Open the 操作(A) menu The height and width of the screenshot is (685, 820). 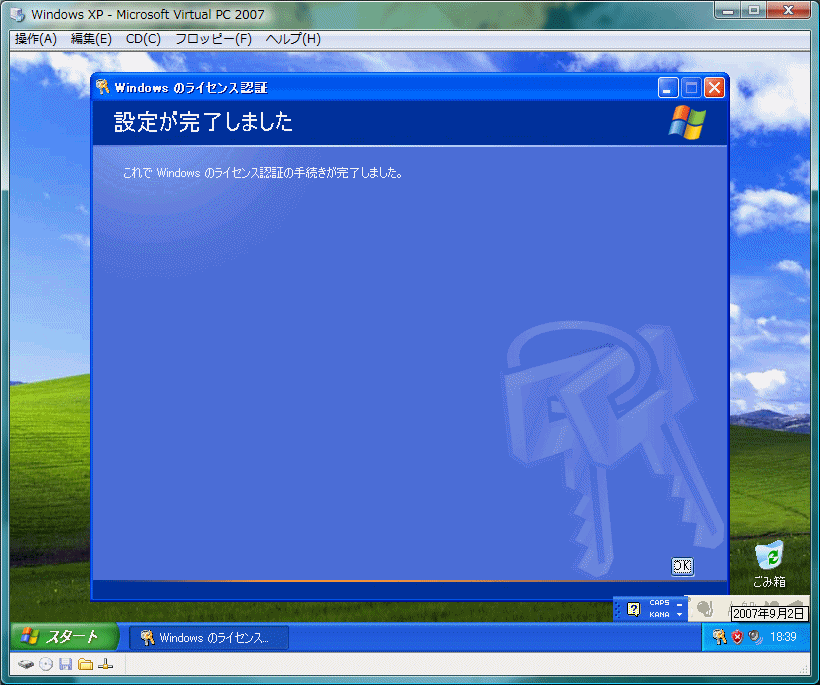click(x=36, y=39)
